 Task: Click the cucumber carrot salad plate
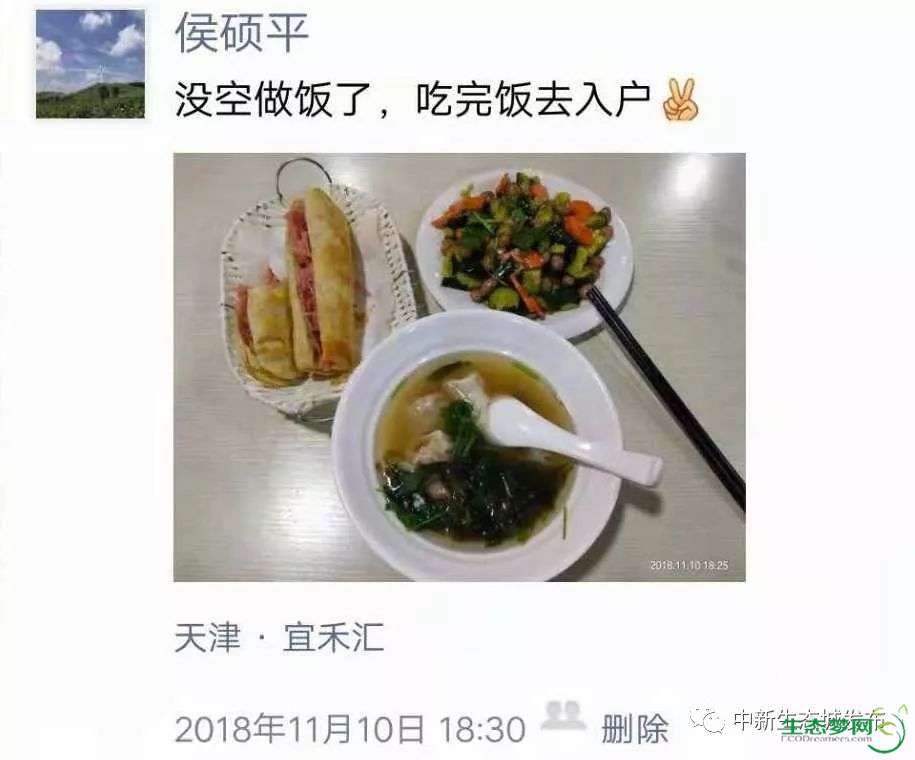point(525,251)
